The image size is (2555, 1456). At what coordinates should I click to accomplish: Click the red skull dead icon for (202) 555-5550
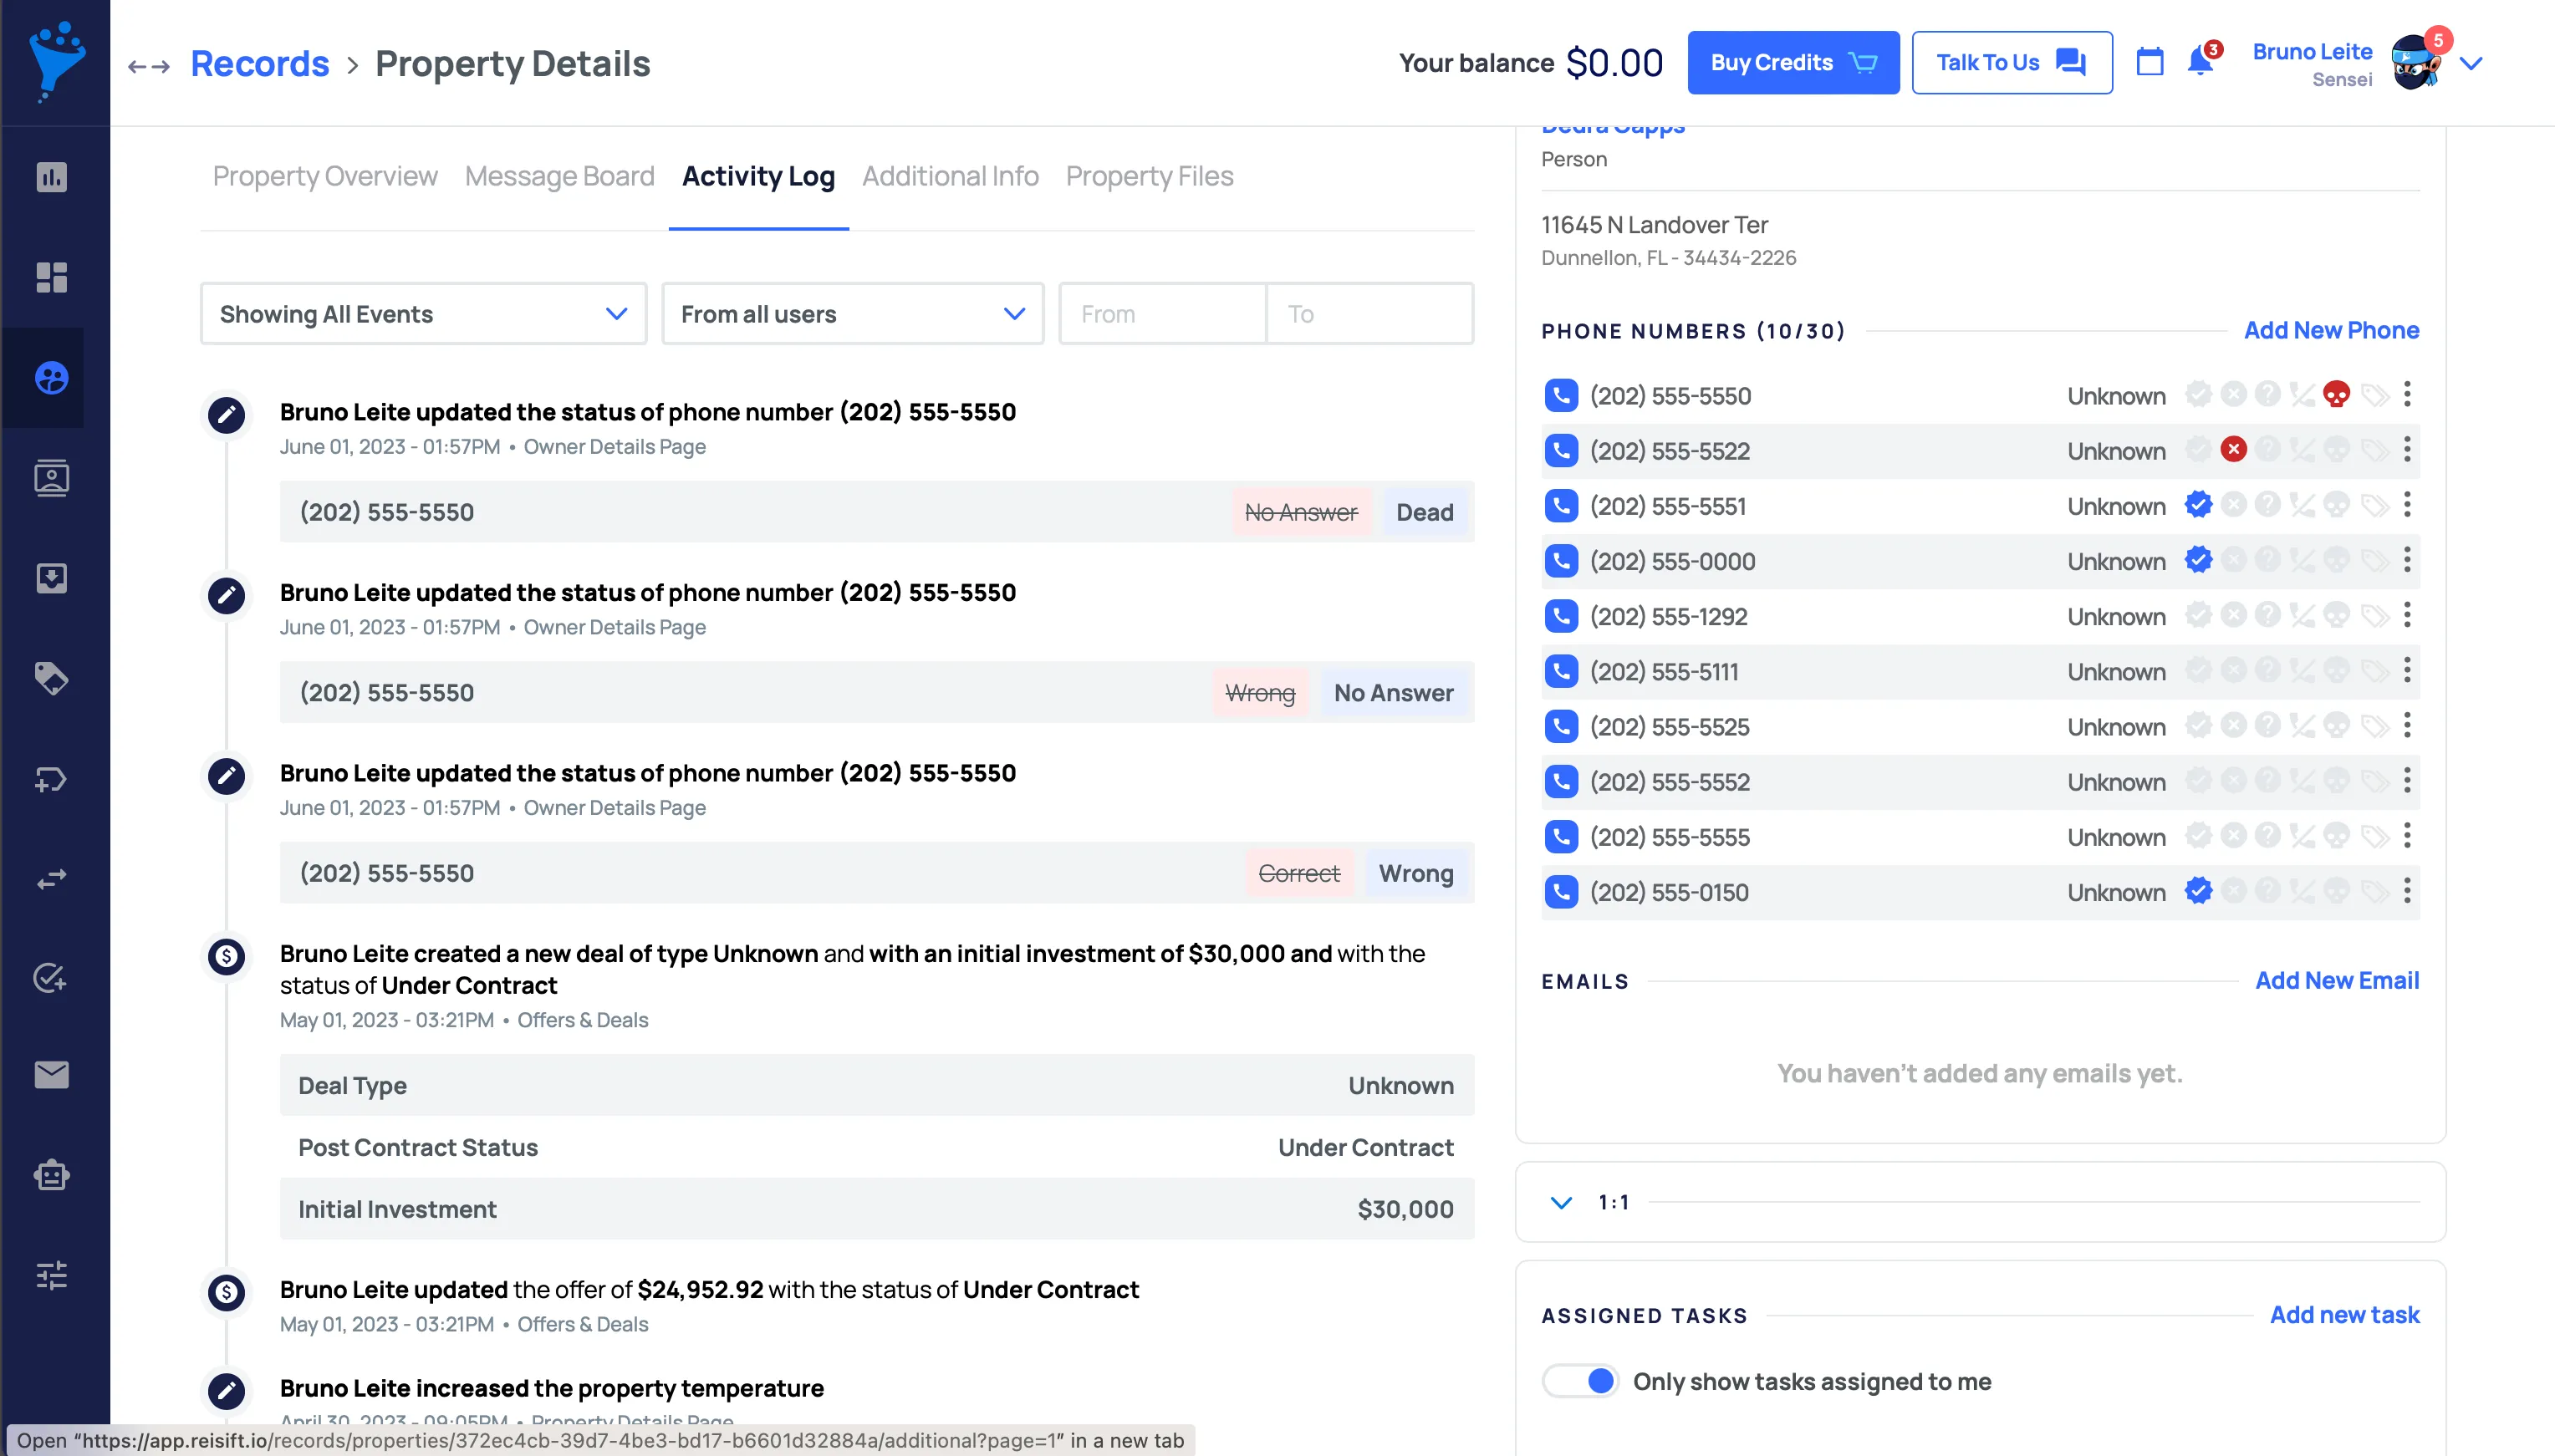pyautogui.click(x=2336, y=395)
